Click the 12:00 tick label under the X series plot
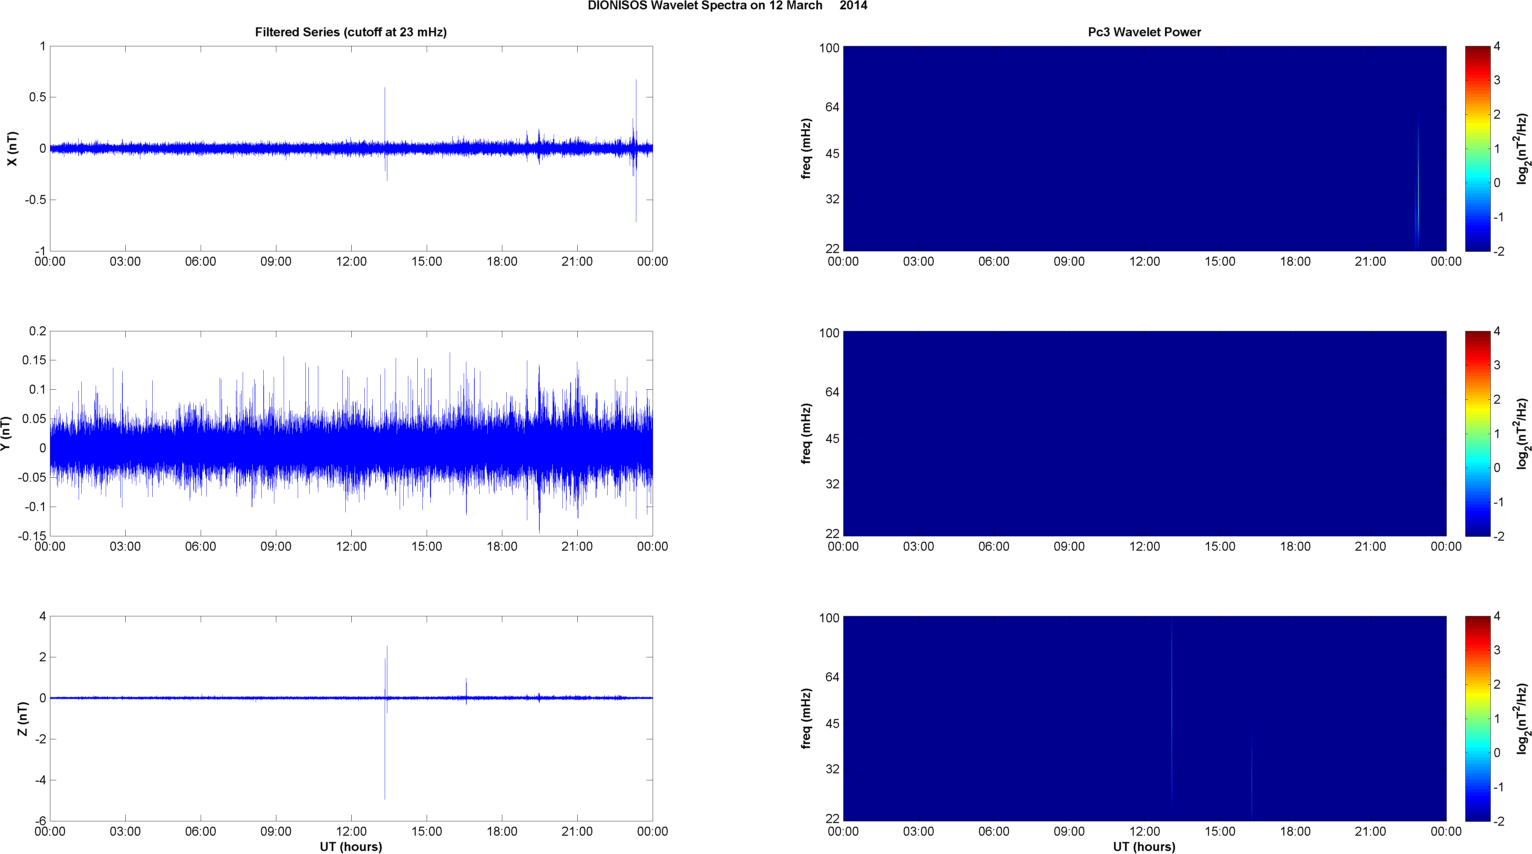This screenshot has width=1532, height=854. (351, 262)
